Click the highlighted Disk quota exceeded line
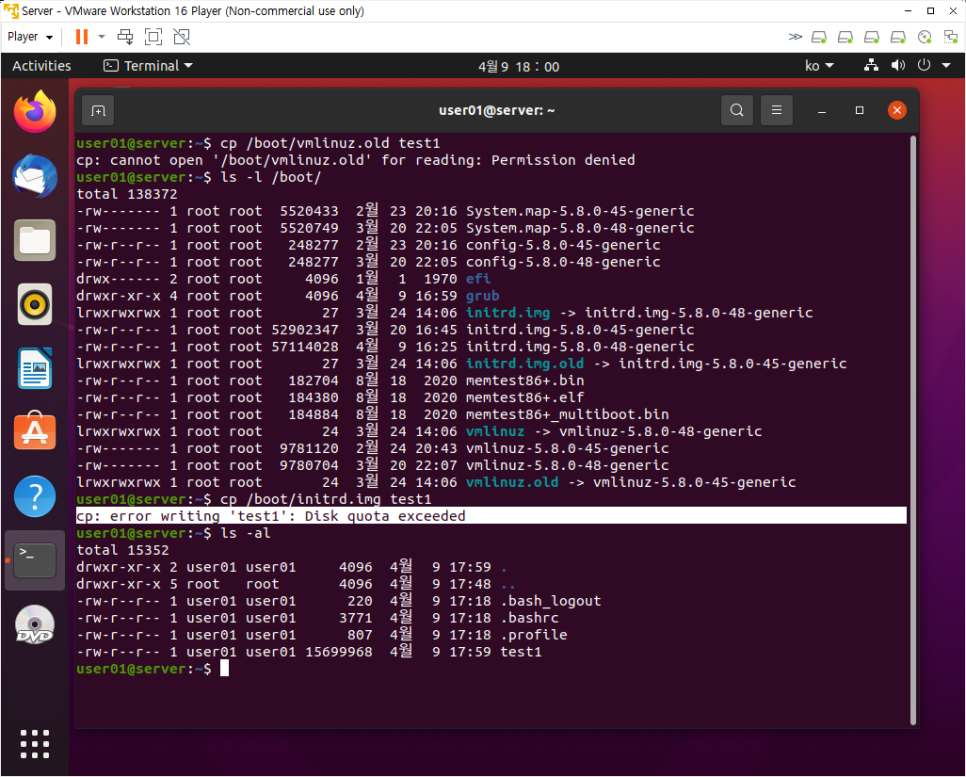This screenshot has width=966, height=777. click(x=491, y=516)
